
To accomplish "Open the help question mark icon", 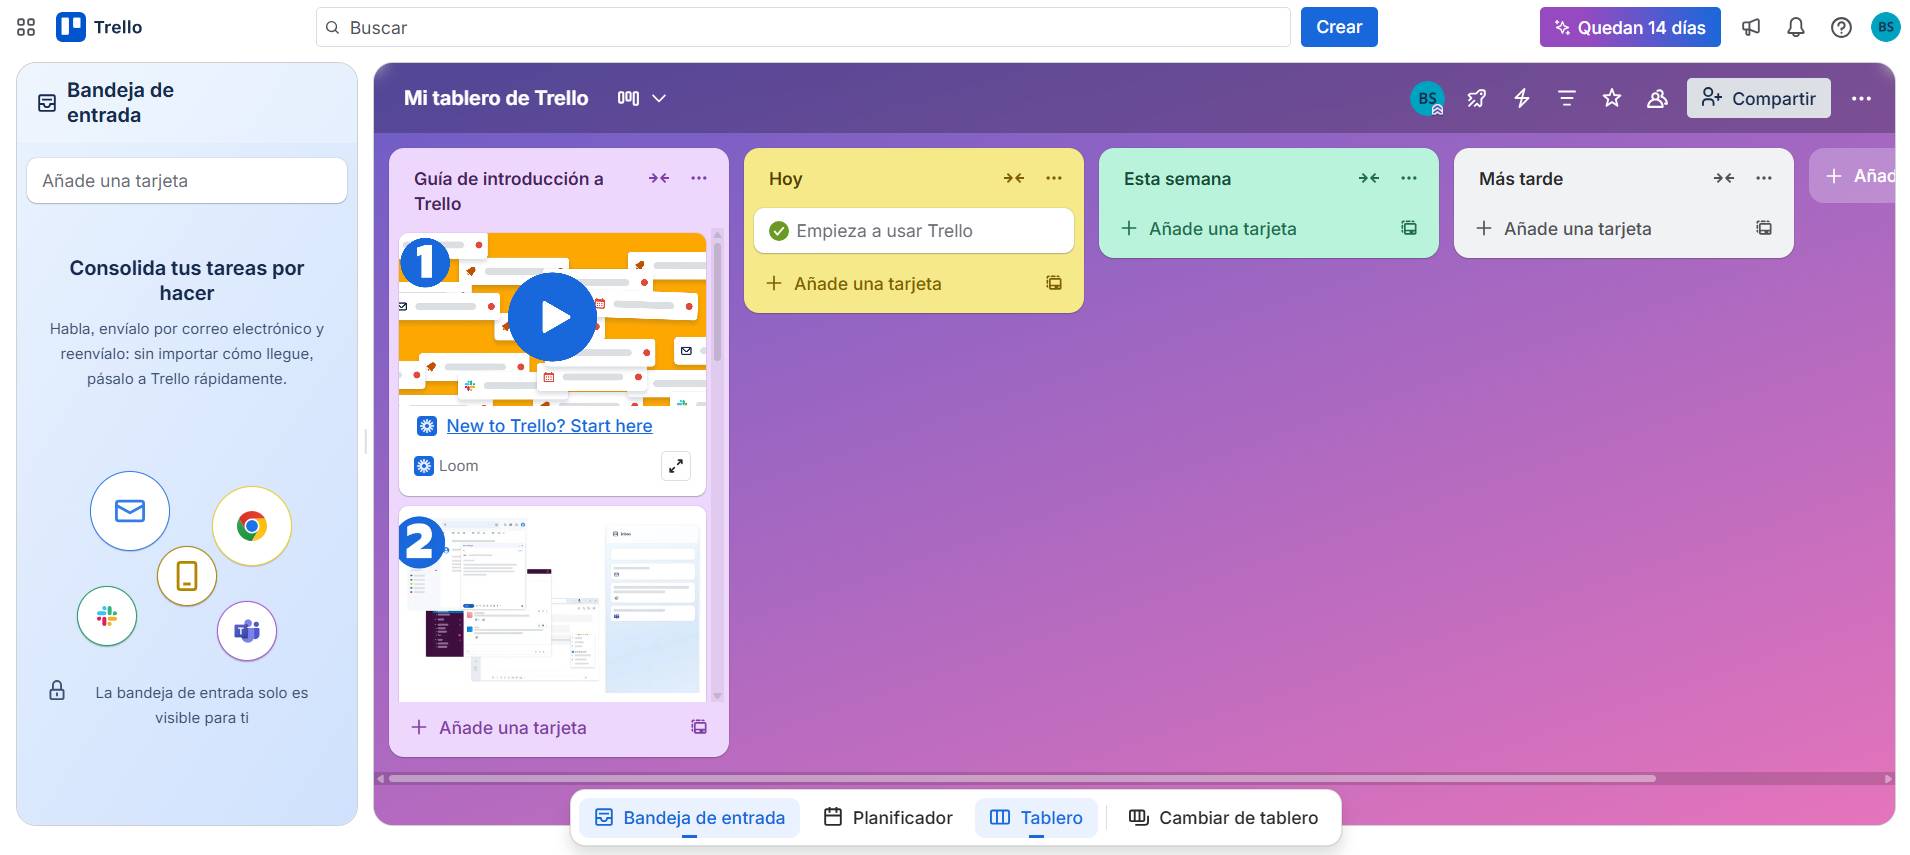I will click(x=1841, y=27).
